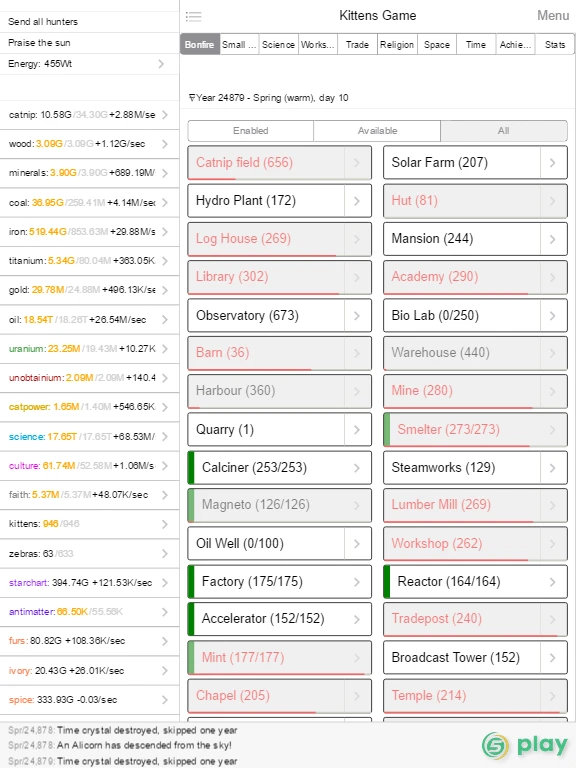Toggle Accelerator (152/152) on-state bar
Screen dimensions: 576x768
pyautogui.click(x=191, y=619)
